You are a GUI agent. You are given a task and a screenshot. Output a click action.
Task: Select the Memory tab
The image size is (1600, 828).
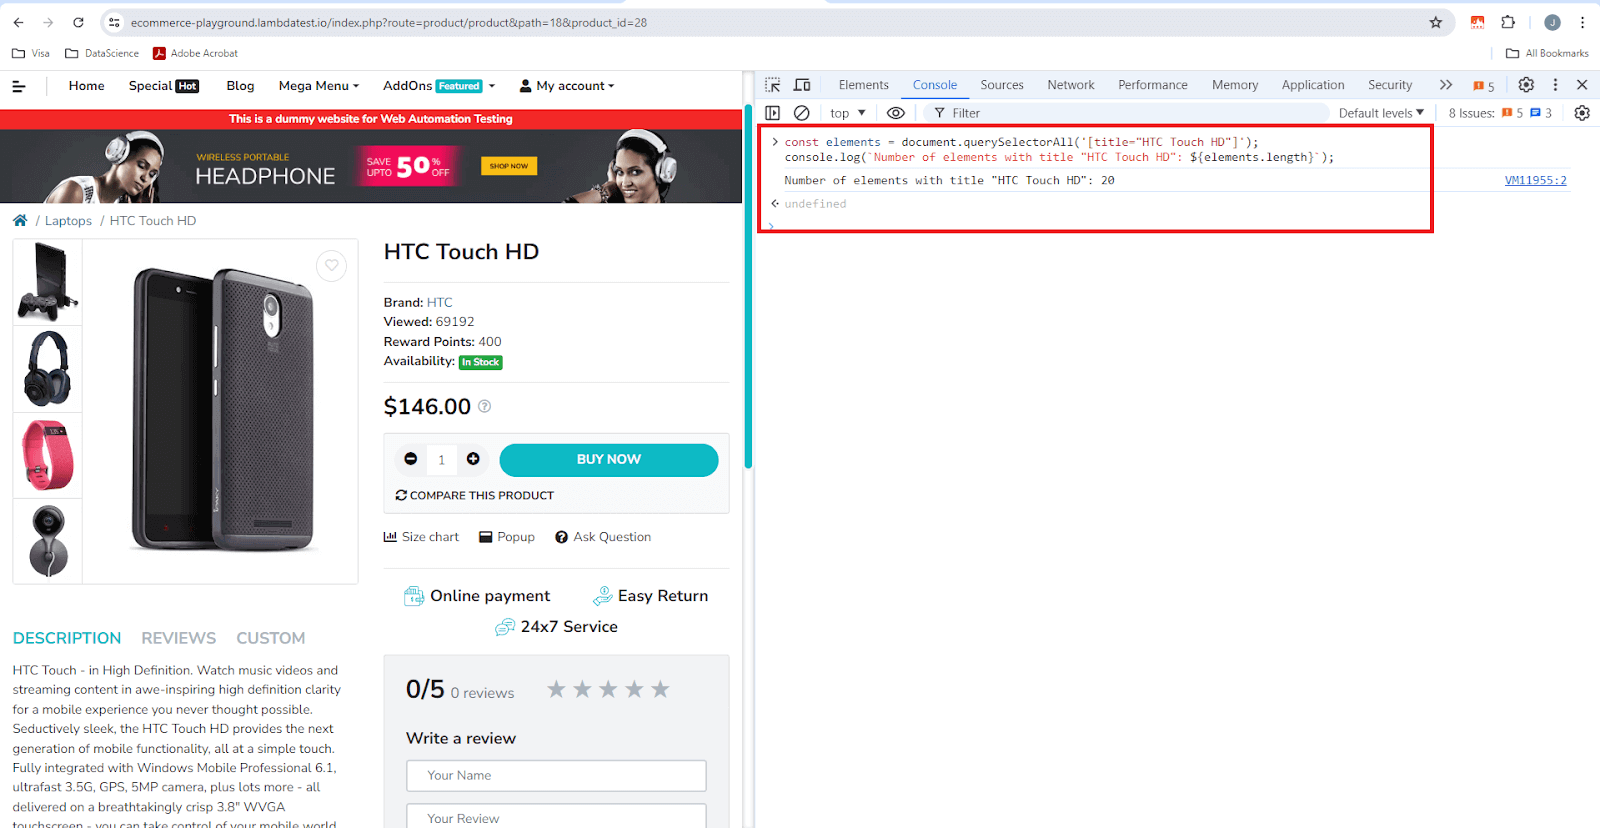[x=1235, y=85]
